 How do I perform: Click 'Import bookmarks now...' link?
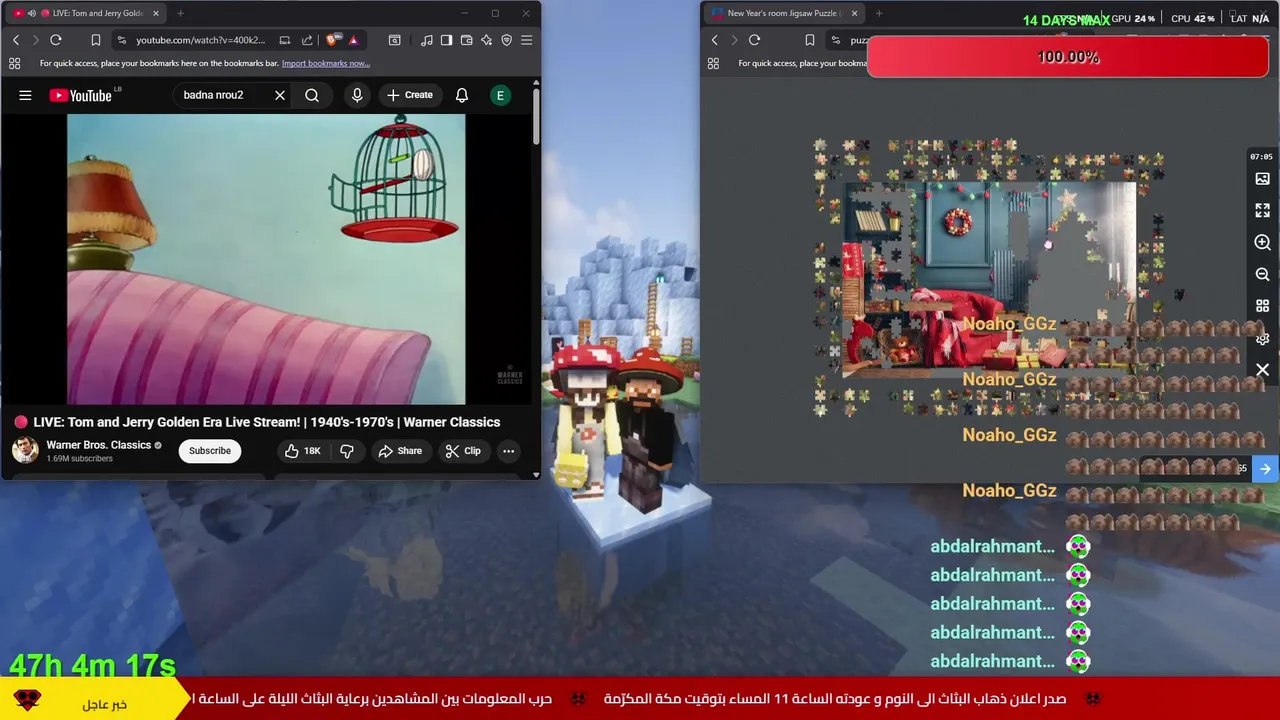point(326,63)
